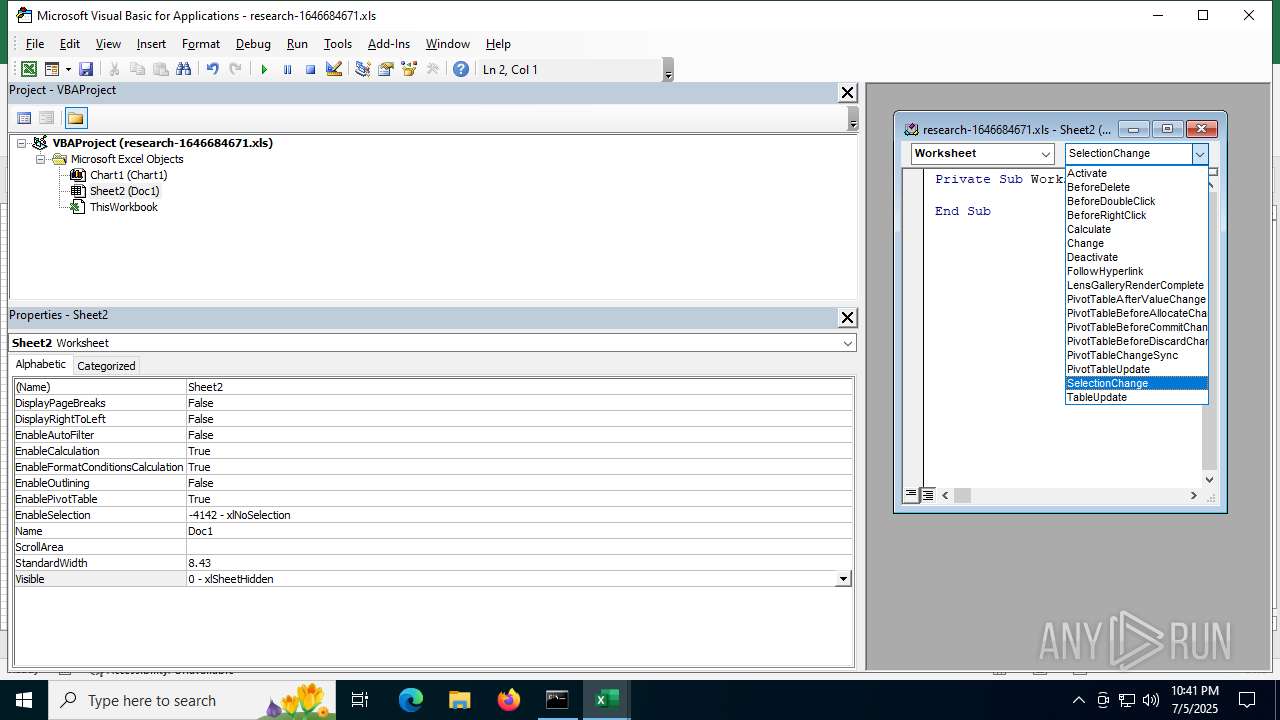Screen dimensions: 1280x720
Task: Switch to the Alphabetic properties tab
Action: pos(41,365)
